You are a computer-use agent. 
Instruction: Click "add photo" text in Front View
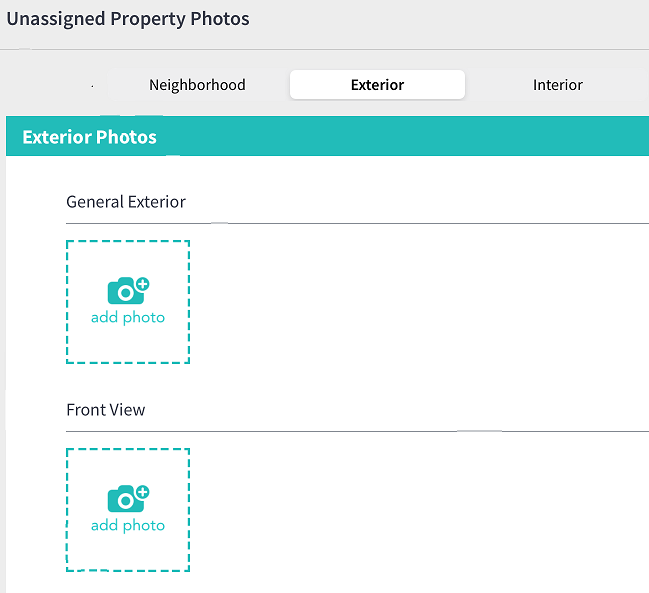[128, 526]
